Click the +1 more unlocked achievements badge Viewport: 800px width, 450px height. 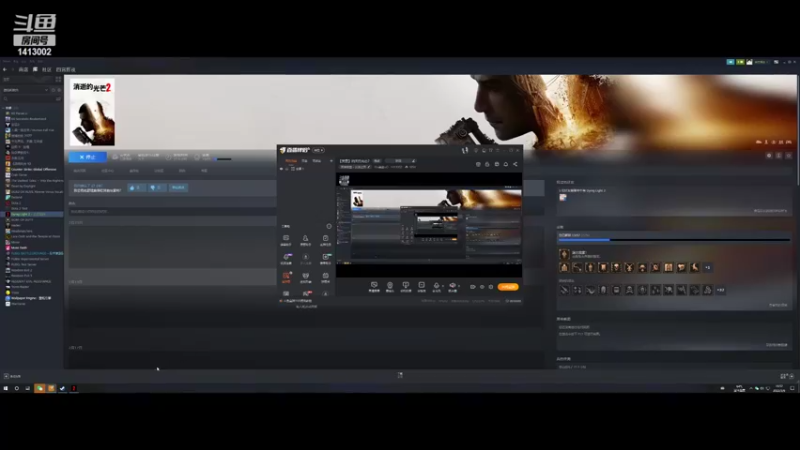[x=708, y=267]
